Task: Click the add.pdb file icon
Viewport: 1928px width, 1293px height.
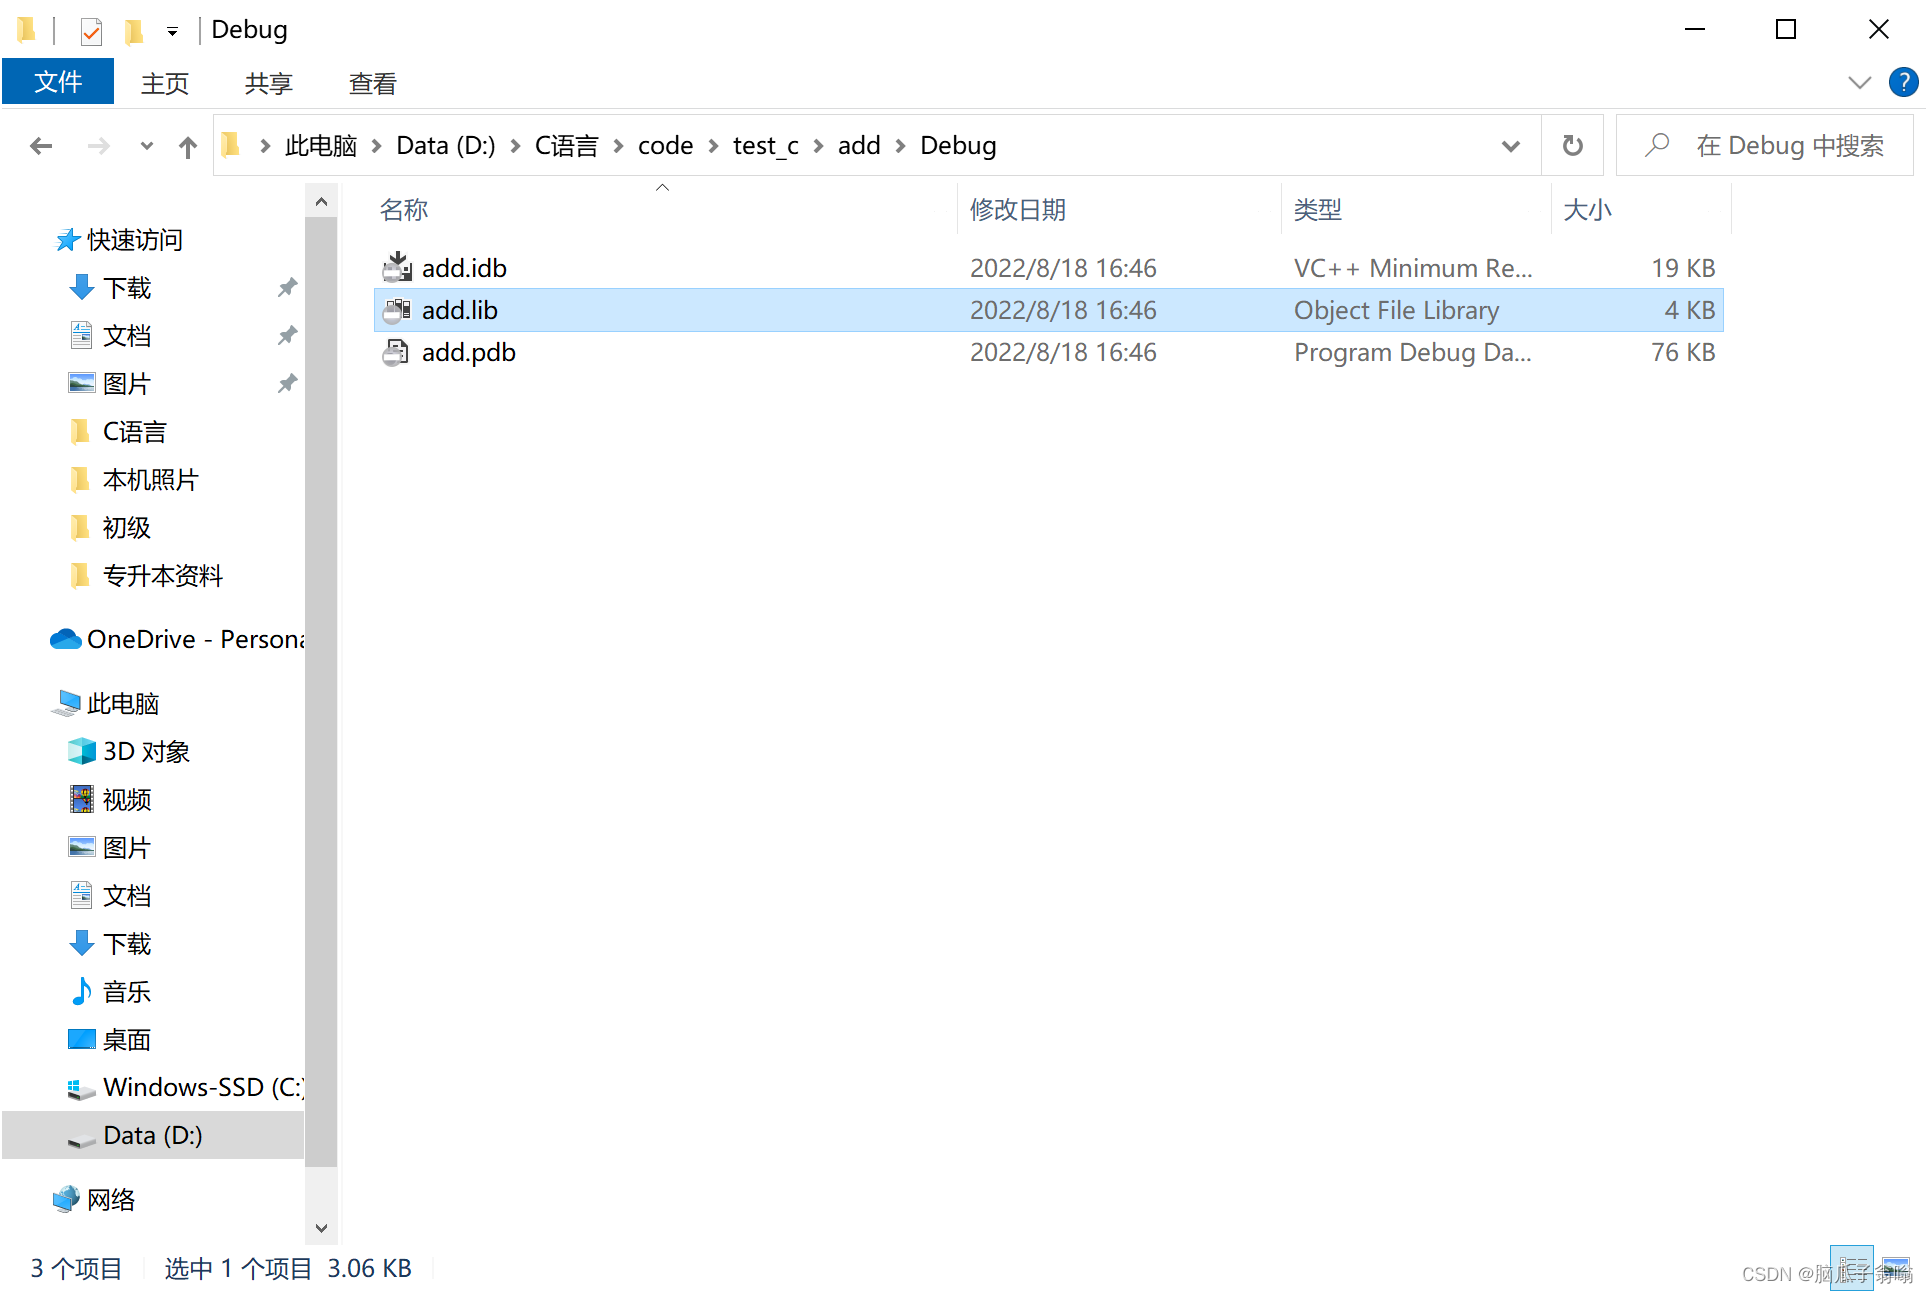Action: click(397, 352)
